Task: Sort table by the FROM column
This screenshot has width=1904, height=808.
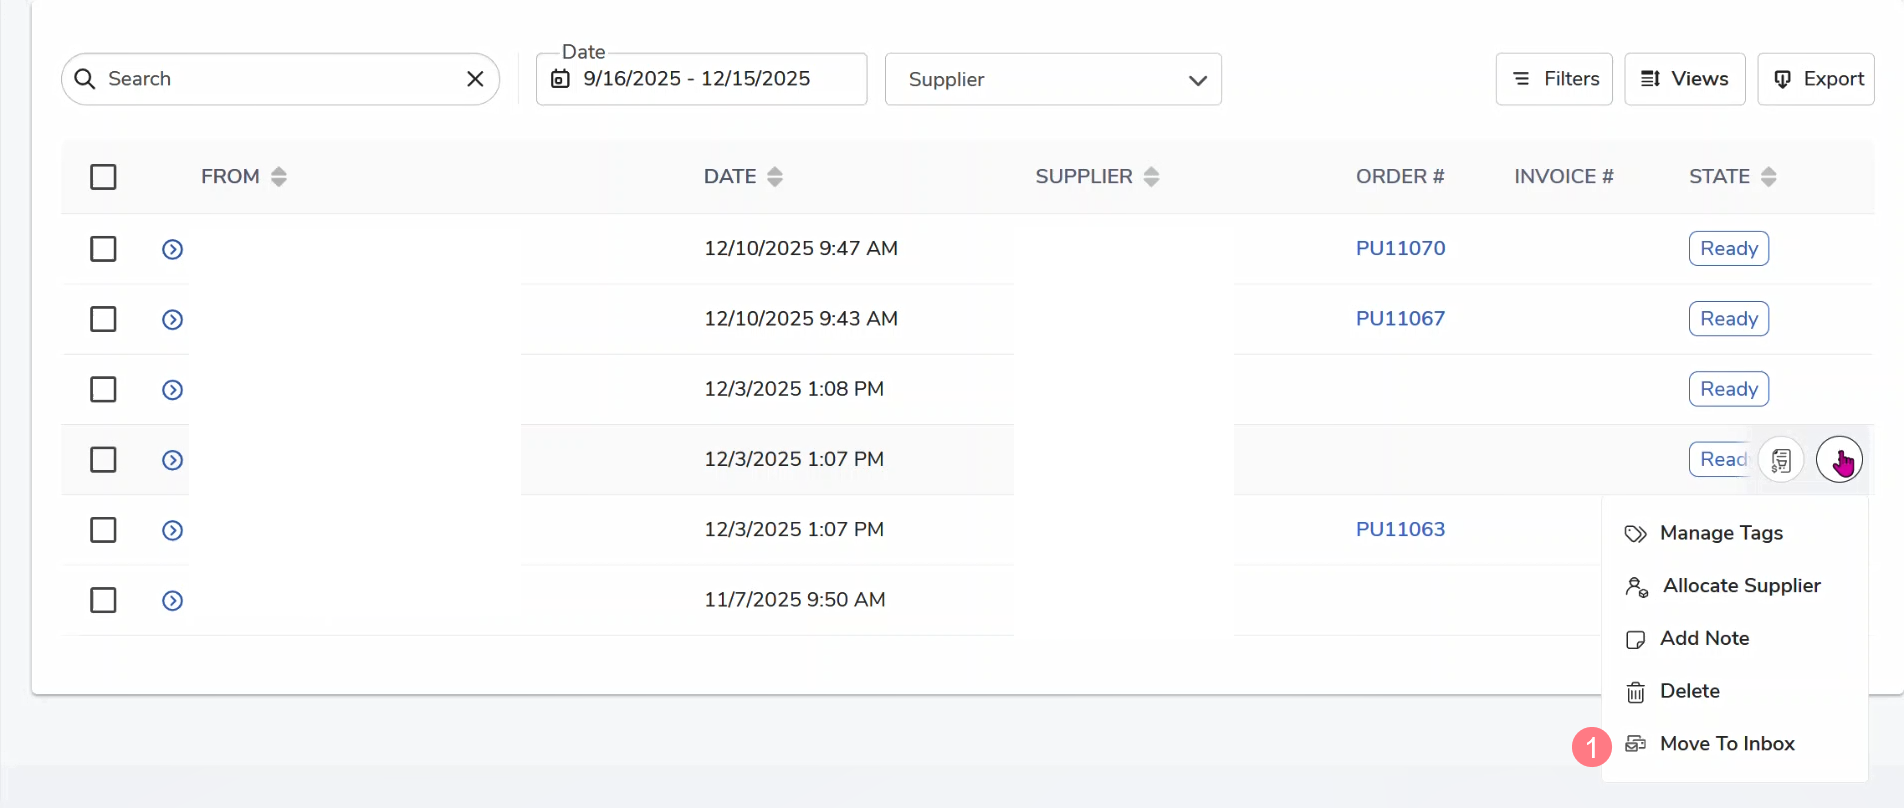Action: click(278, 177)
